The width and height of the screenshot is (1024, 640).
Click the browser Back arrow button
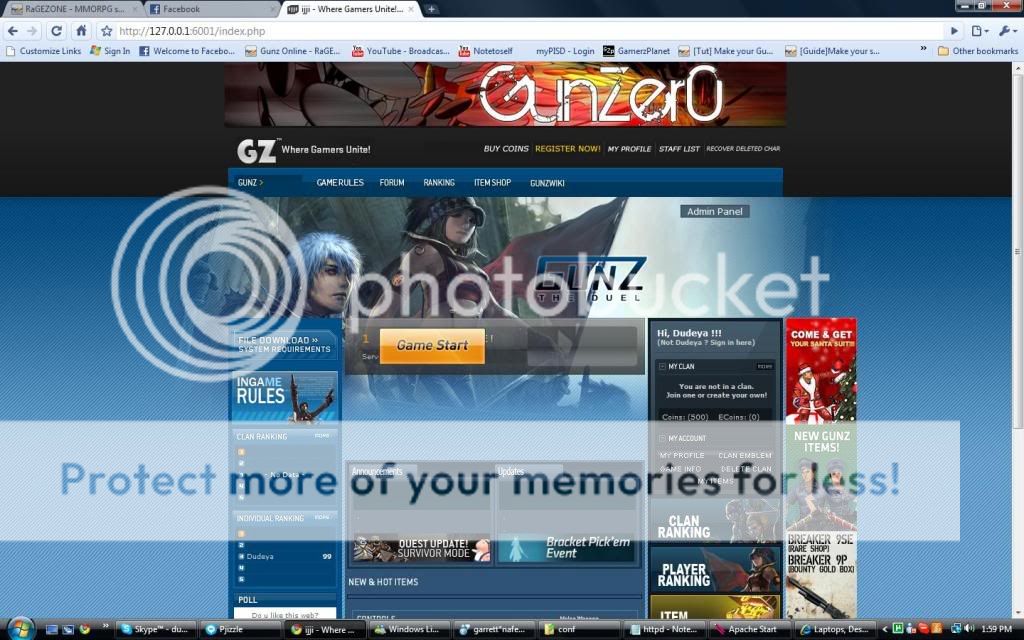[x=13, y=31]
